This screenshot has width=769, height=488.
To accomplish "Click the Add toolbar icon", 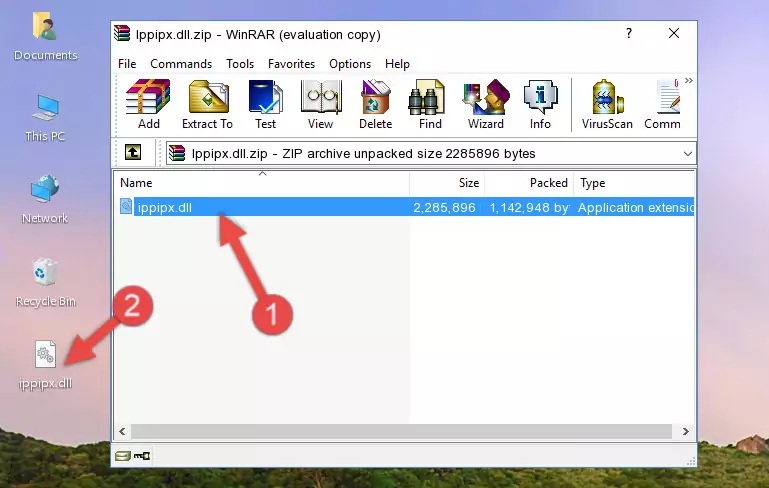I will point(148,104).
